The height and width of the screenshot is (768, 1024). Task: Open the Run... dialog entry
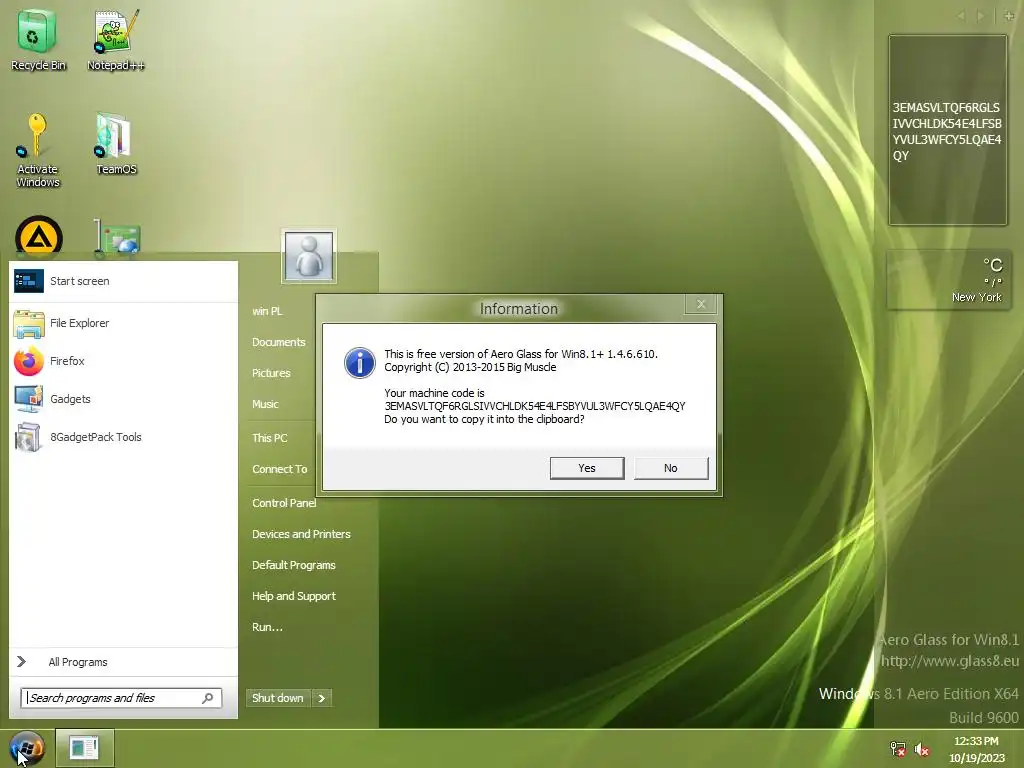tap(267, 627)
